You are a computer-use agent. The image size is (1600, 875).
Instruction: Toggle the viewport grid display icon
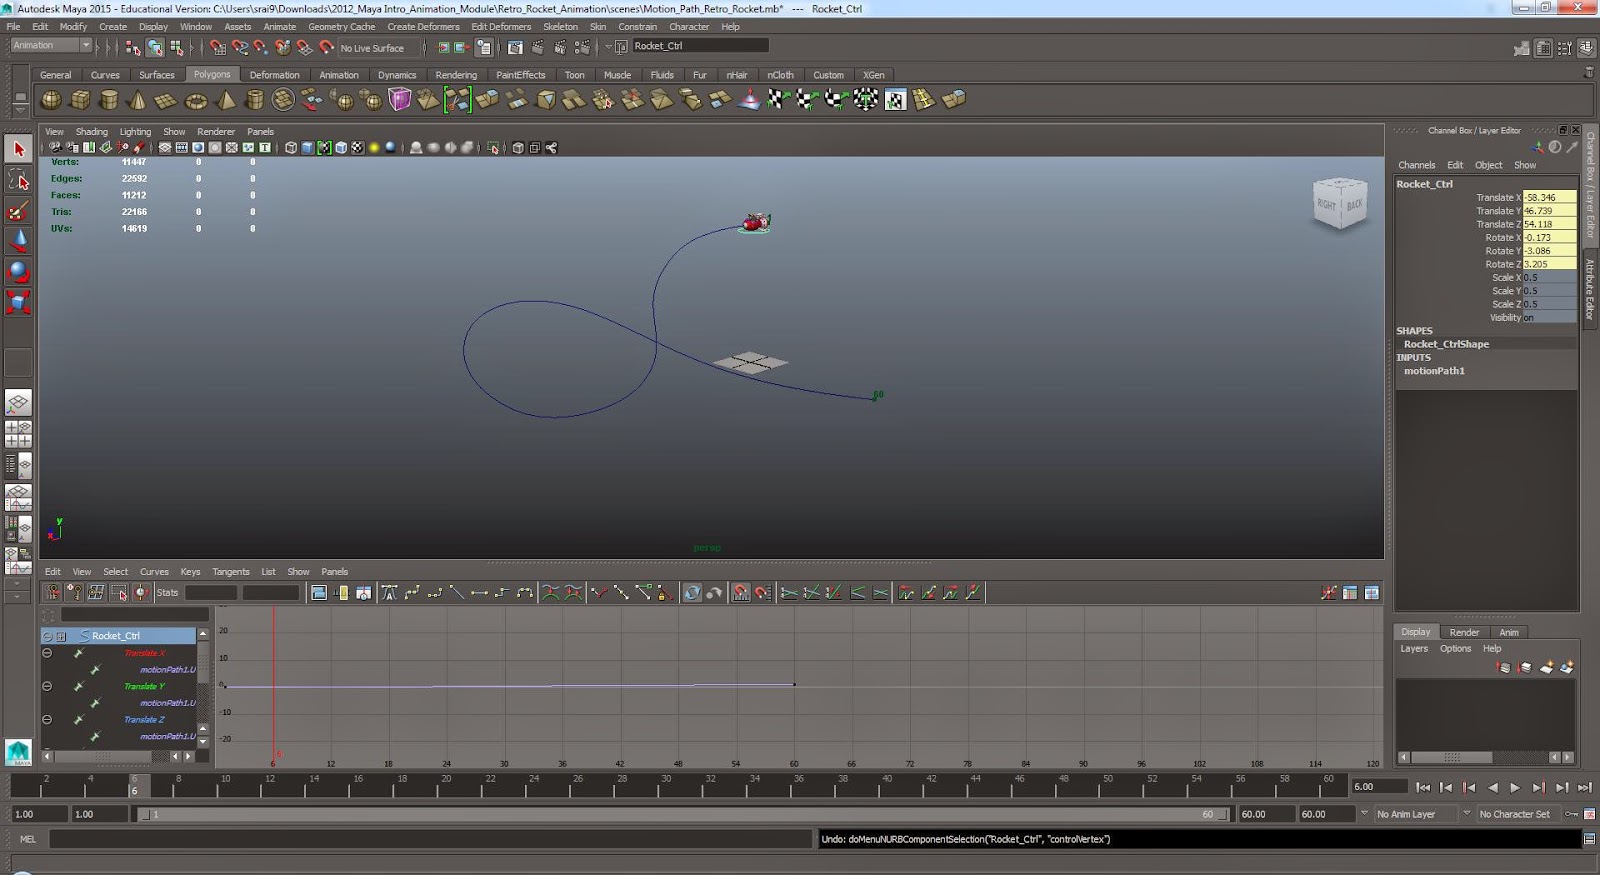pyautogui.click(x=165, y=148)
